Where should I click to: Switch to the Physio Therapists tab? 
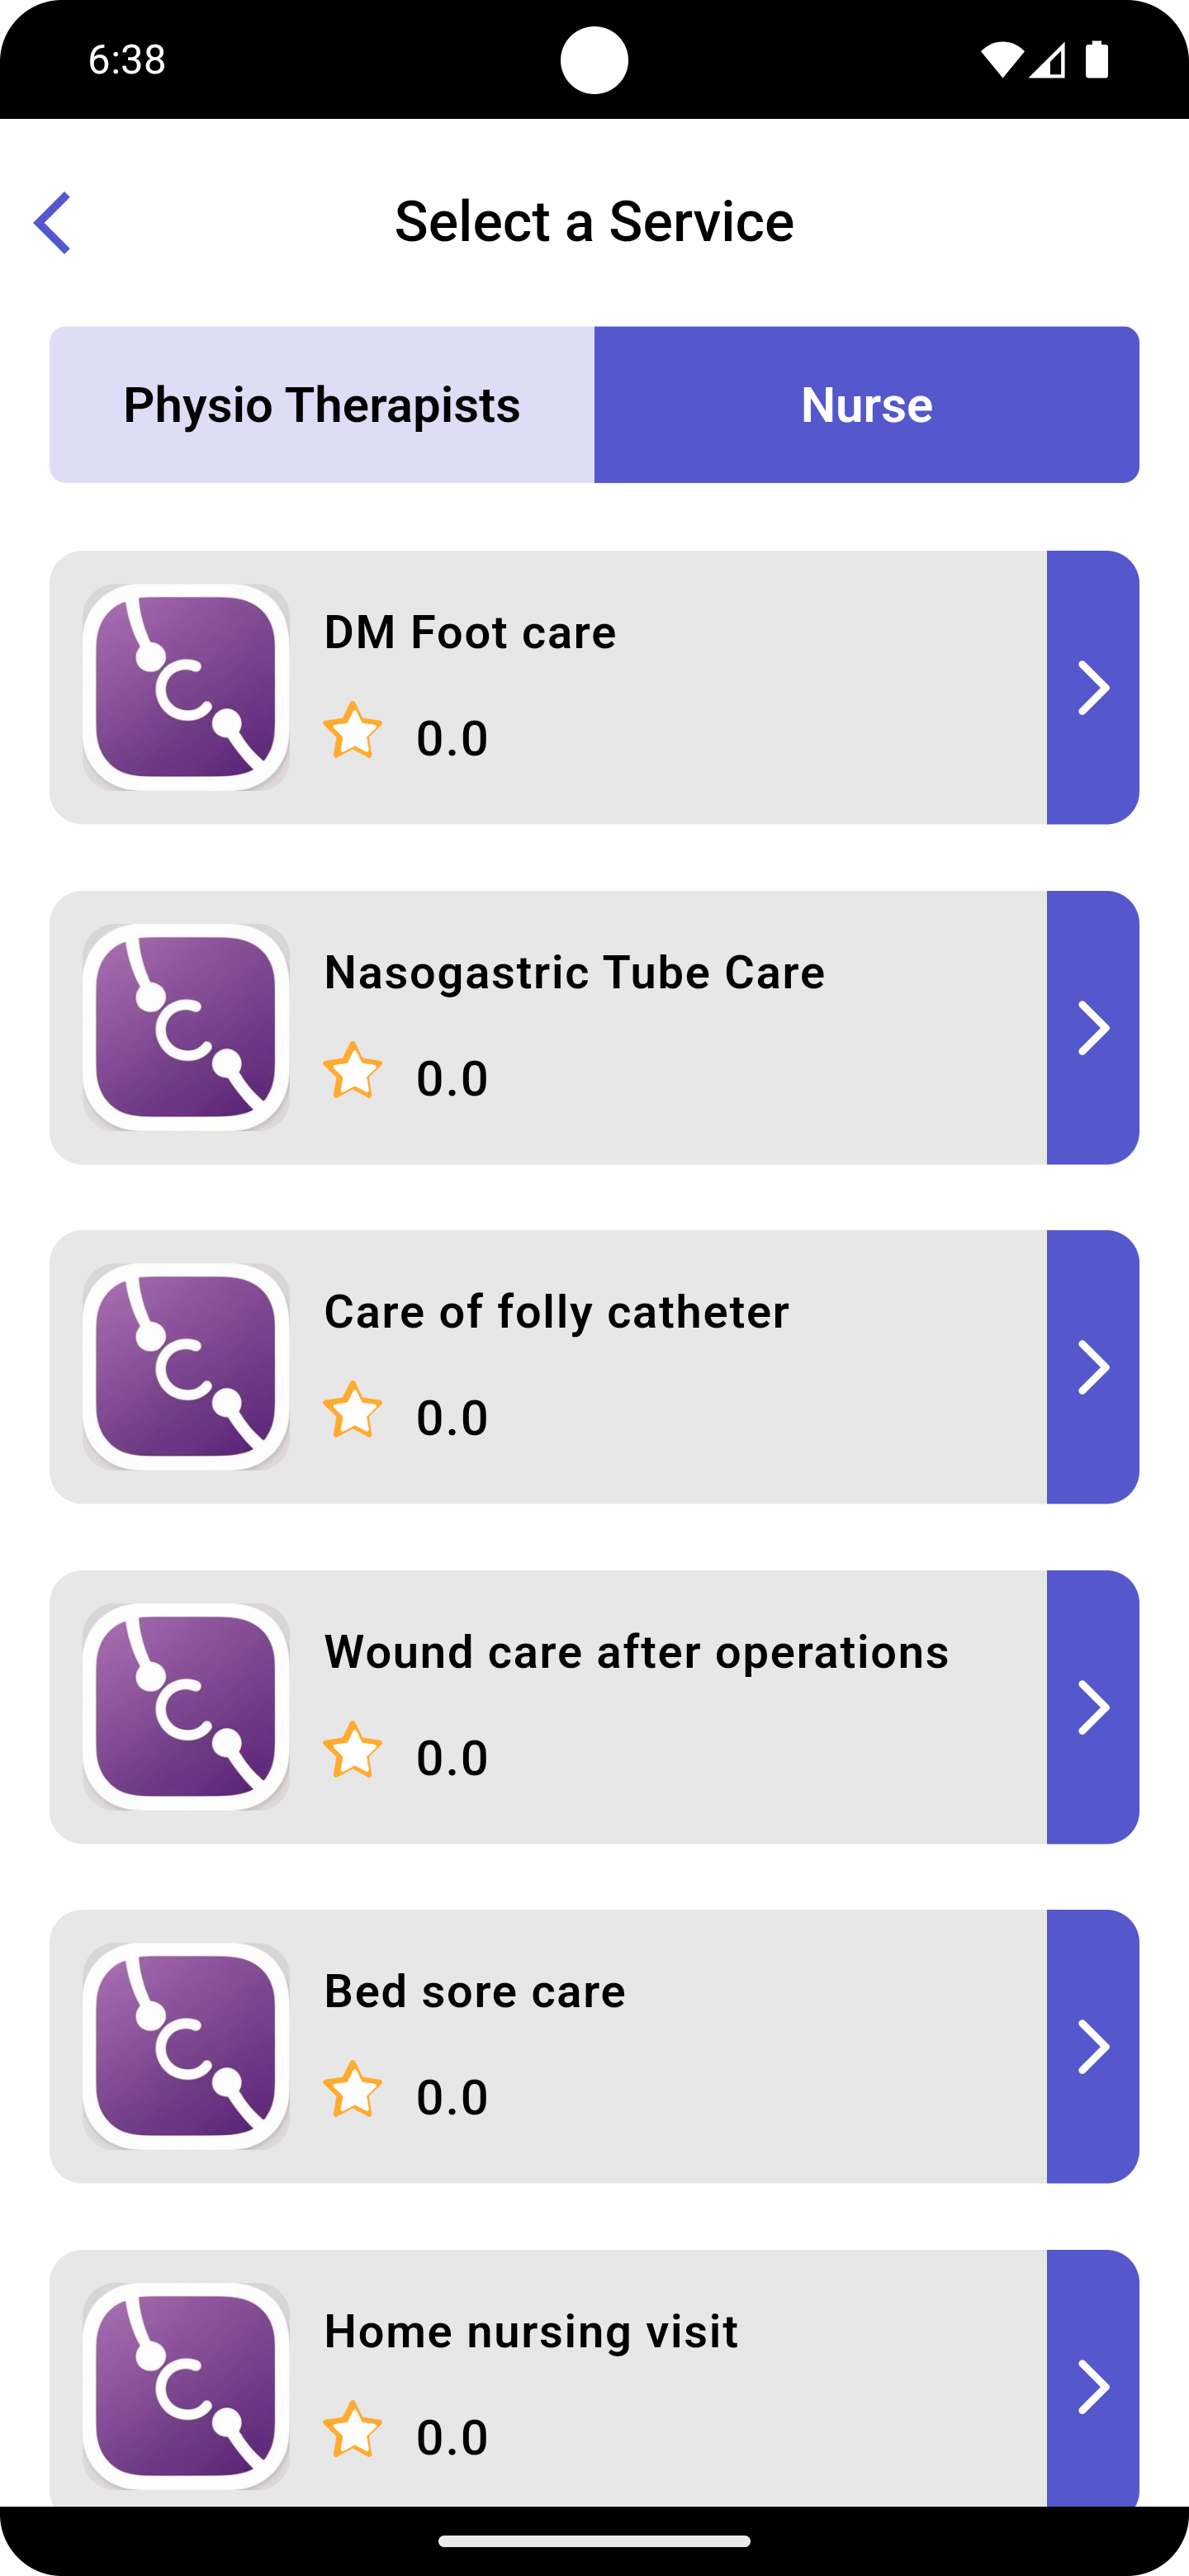coord(322,405)
